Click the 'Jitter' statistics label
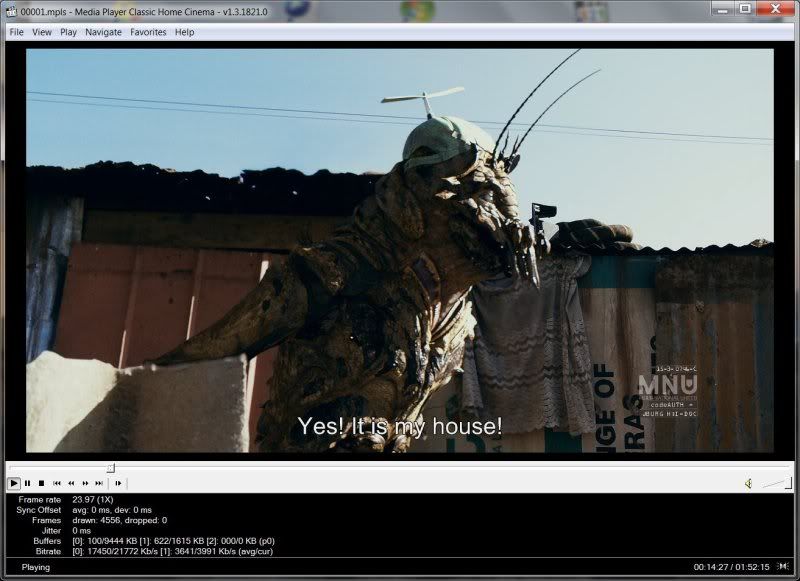Image resolution: width=800 pixels, height=581 pixels. (x=51, y=531)
